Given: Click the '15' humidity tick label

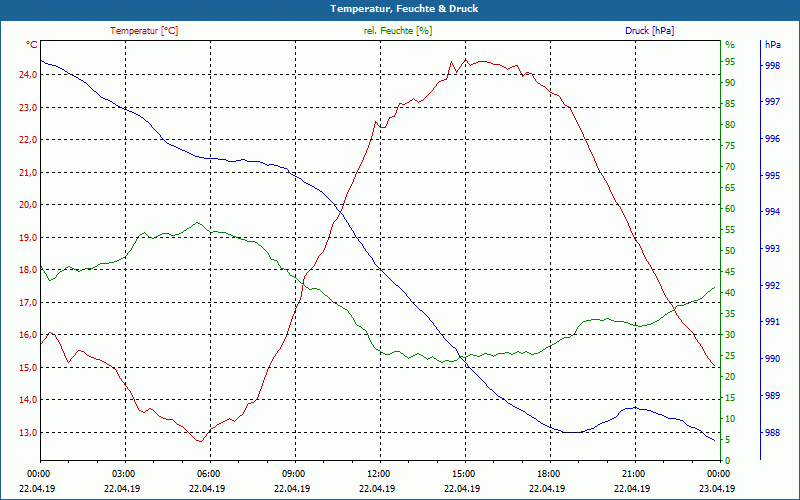Looking at the screenshot, I should pyautogui.click(x=730, y=398).
